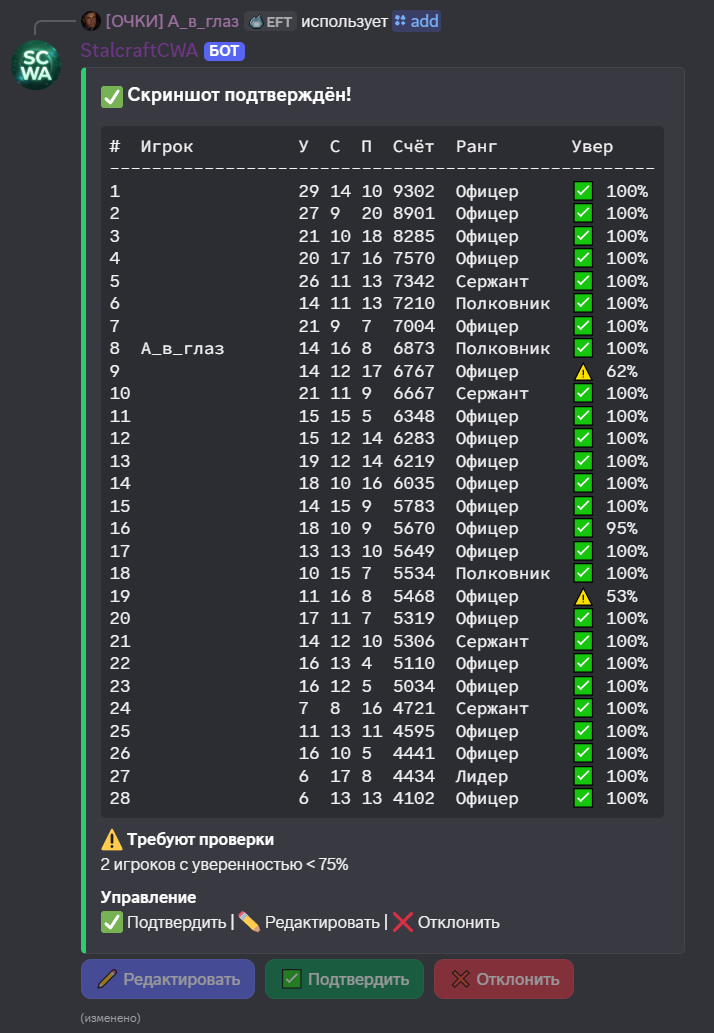Click the StalcraftCWA bot avatar
714x1033 pixels.
pos(36,65)
